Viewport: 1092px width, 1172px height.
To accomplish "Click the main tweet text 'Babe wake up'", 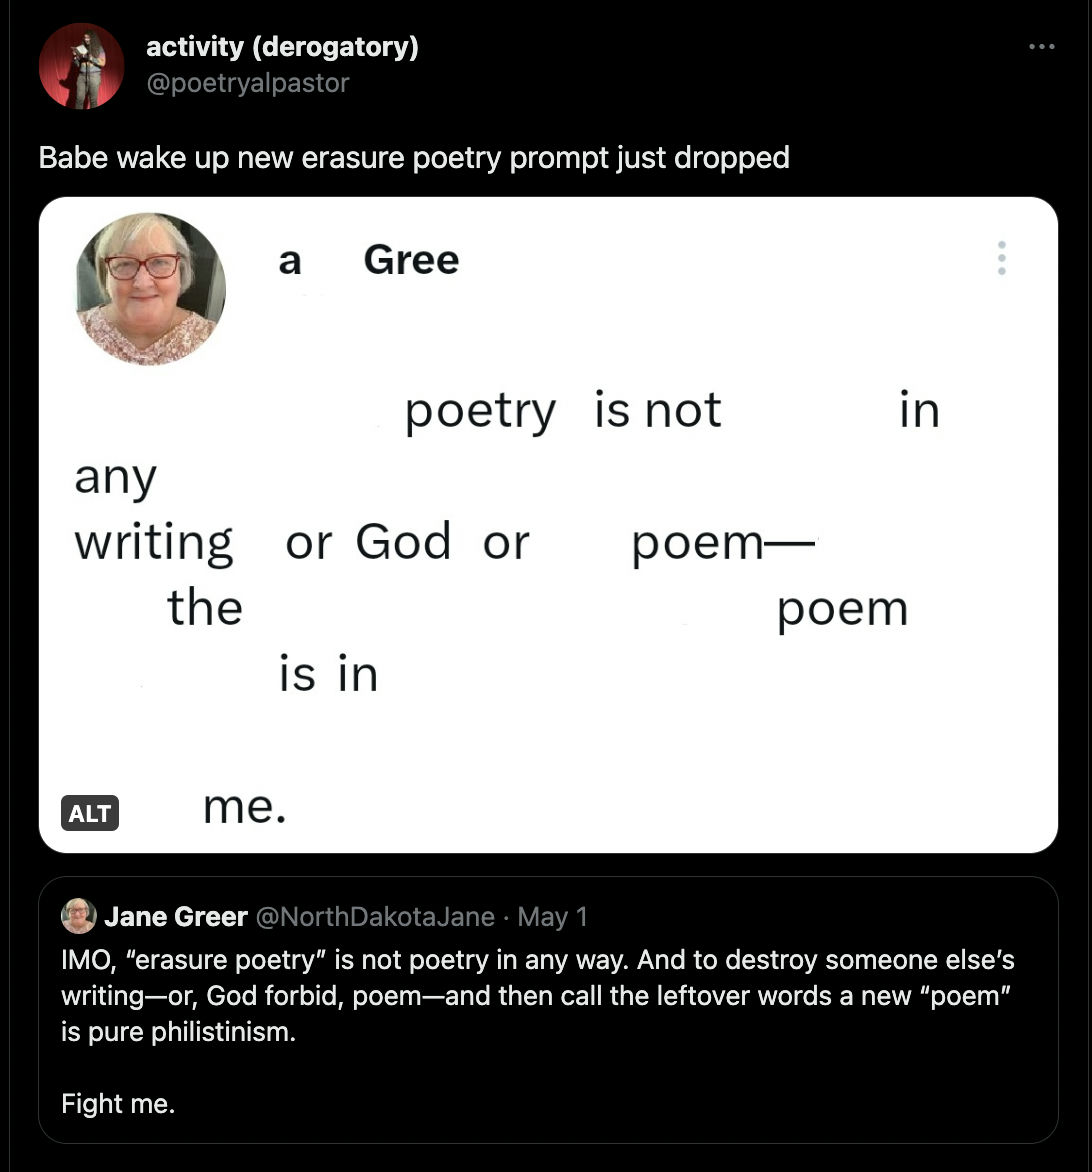I will 414,158.
